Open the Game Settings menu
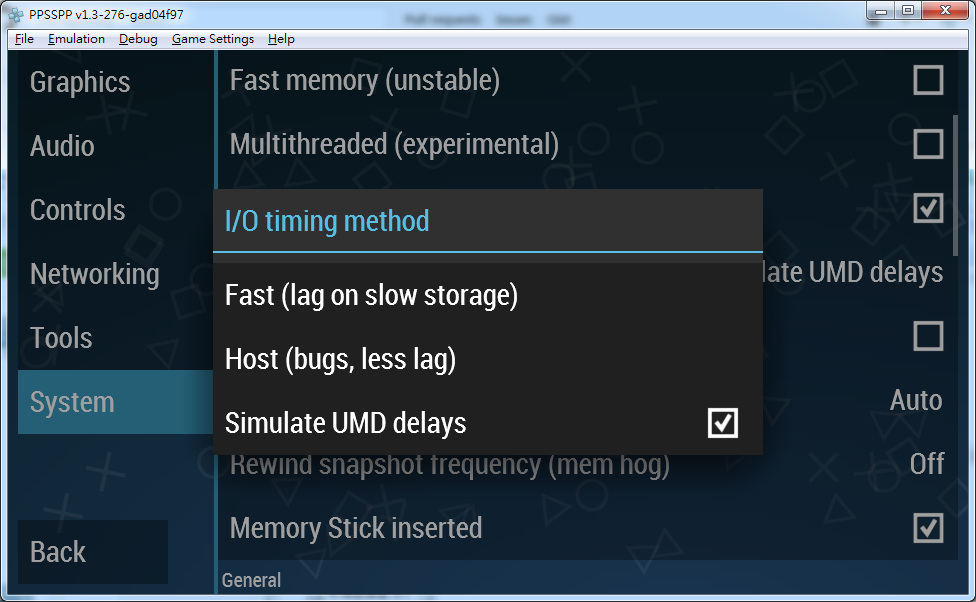This screenshot has width=976, height=602. pyautogui.click(x=213, y=39)
